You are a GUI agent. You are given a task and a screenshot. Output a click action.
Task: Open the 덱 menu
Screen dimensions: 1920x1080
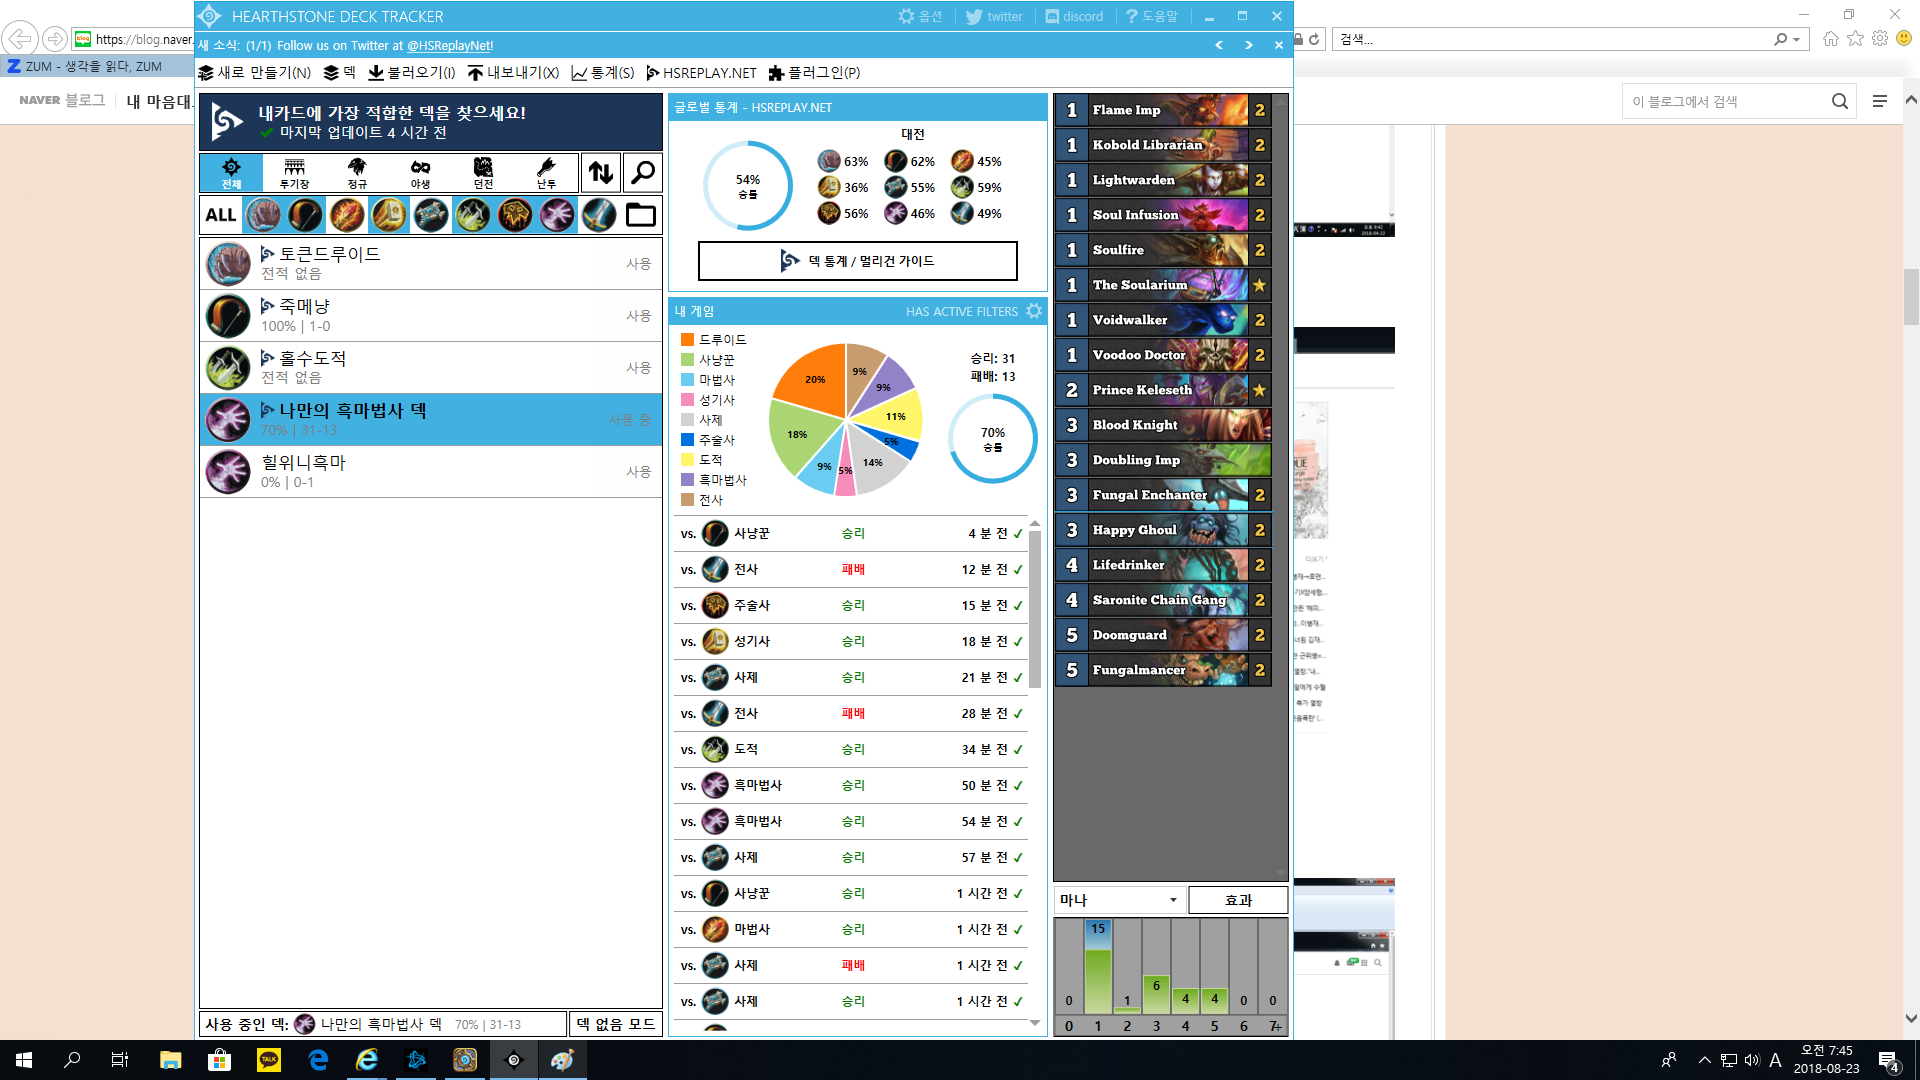point(340,73)
